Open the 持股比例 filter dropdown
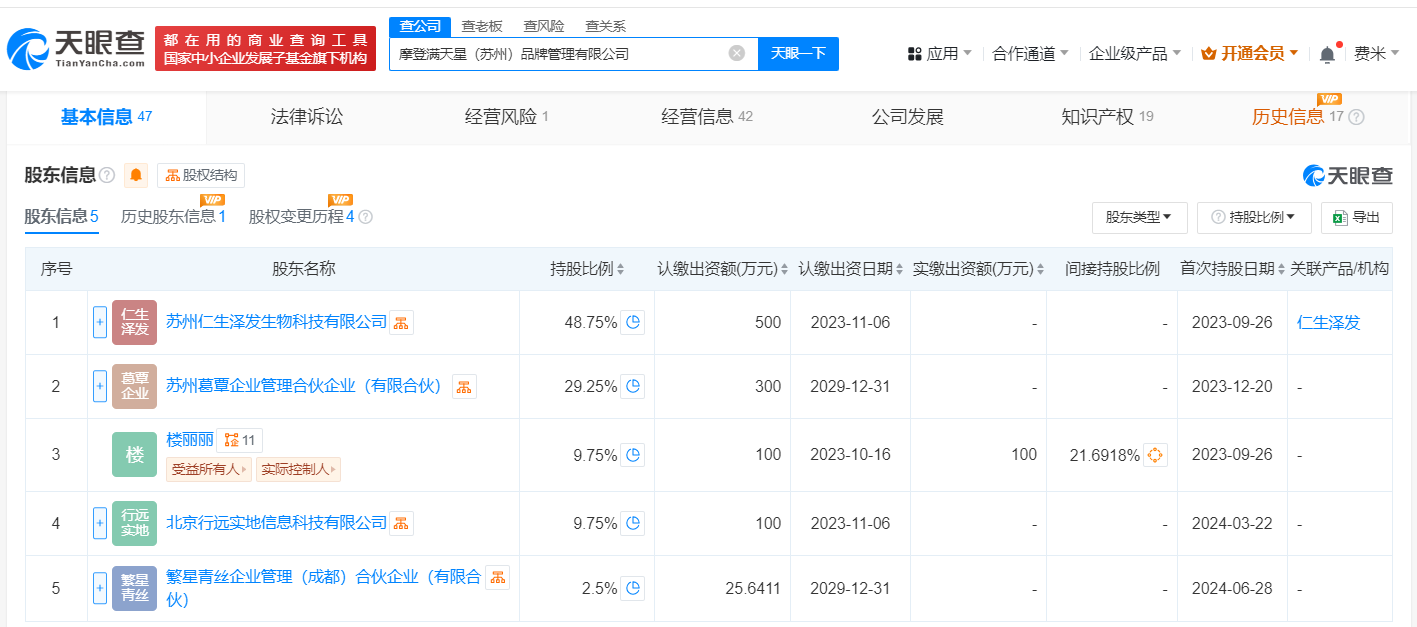The image size is (1417, 627). click(1253, 217)
